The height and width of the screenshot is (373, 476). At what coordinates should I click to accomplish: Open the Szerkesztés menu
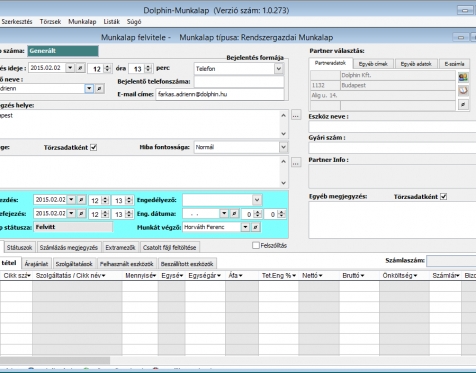click(17, 22)
